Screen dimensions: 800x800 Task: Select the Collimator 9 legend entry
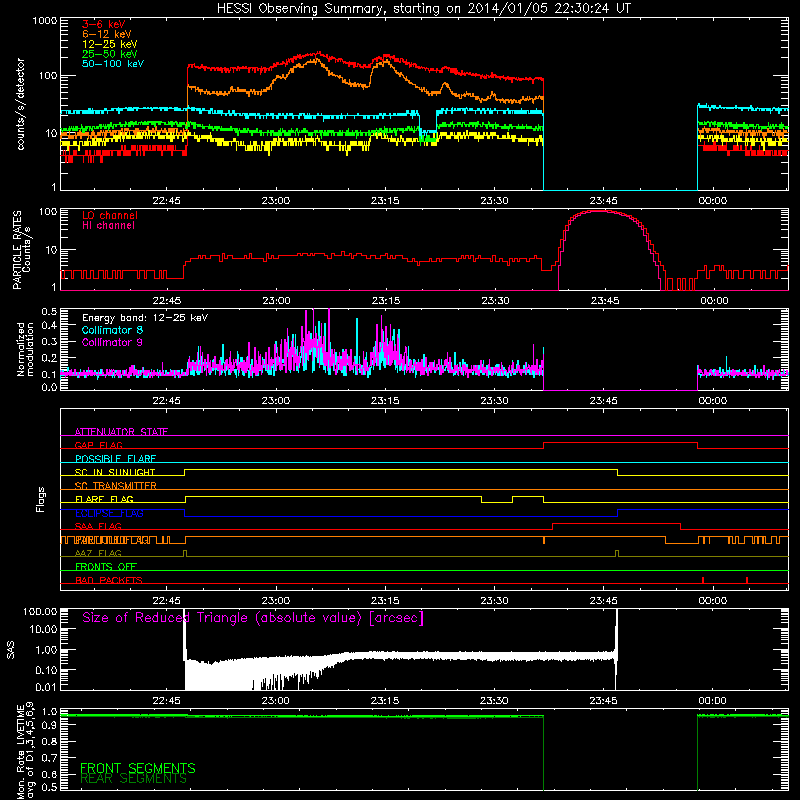coord(112,342)
